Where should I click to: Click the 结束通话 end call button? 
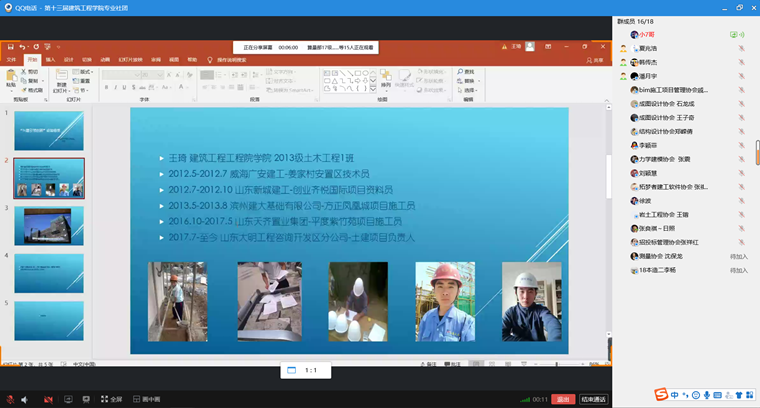tap(593, 398)
